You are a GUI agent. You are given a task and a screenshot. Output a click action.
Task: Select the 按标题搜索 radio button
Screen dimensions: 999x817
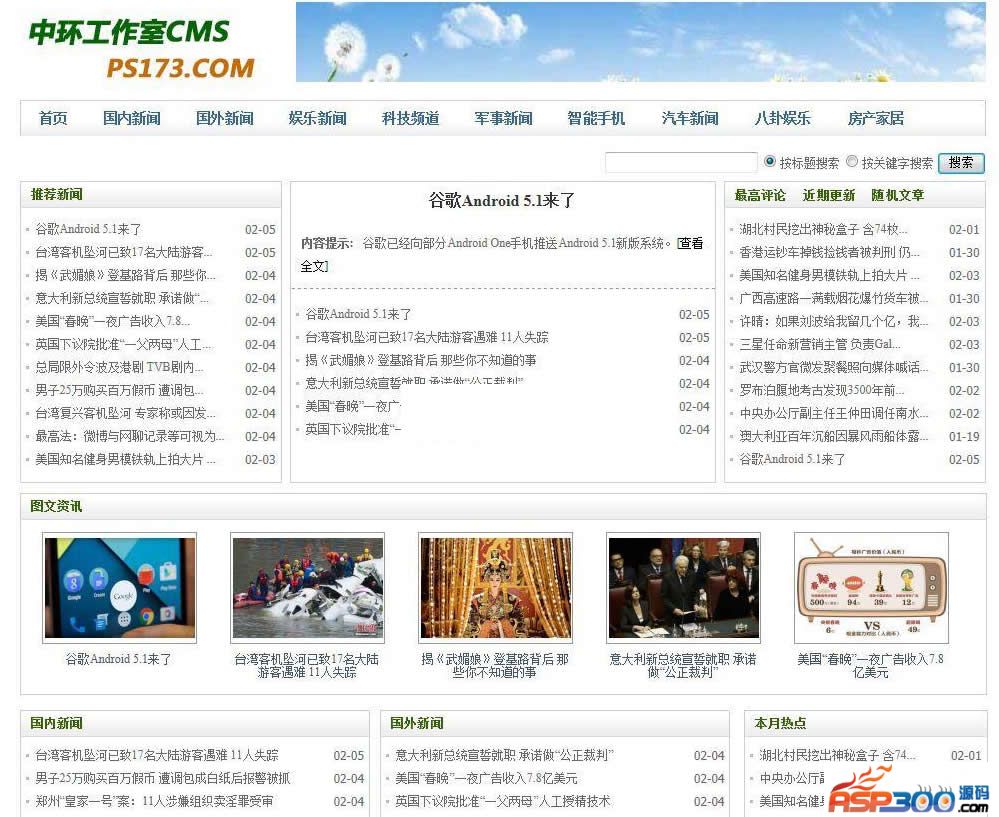tap(770, 162)
